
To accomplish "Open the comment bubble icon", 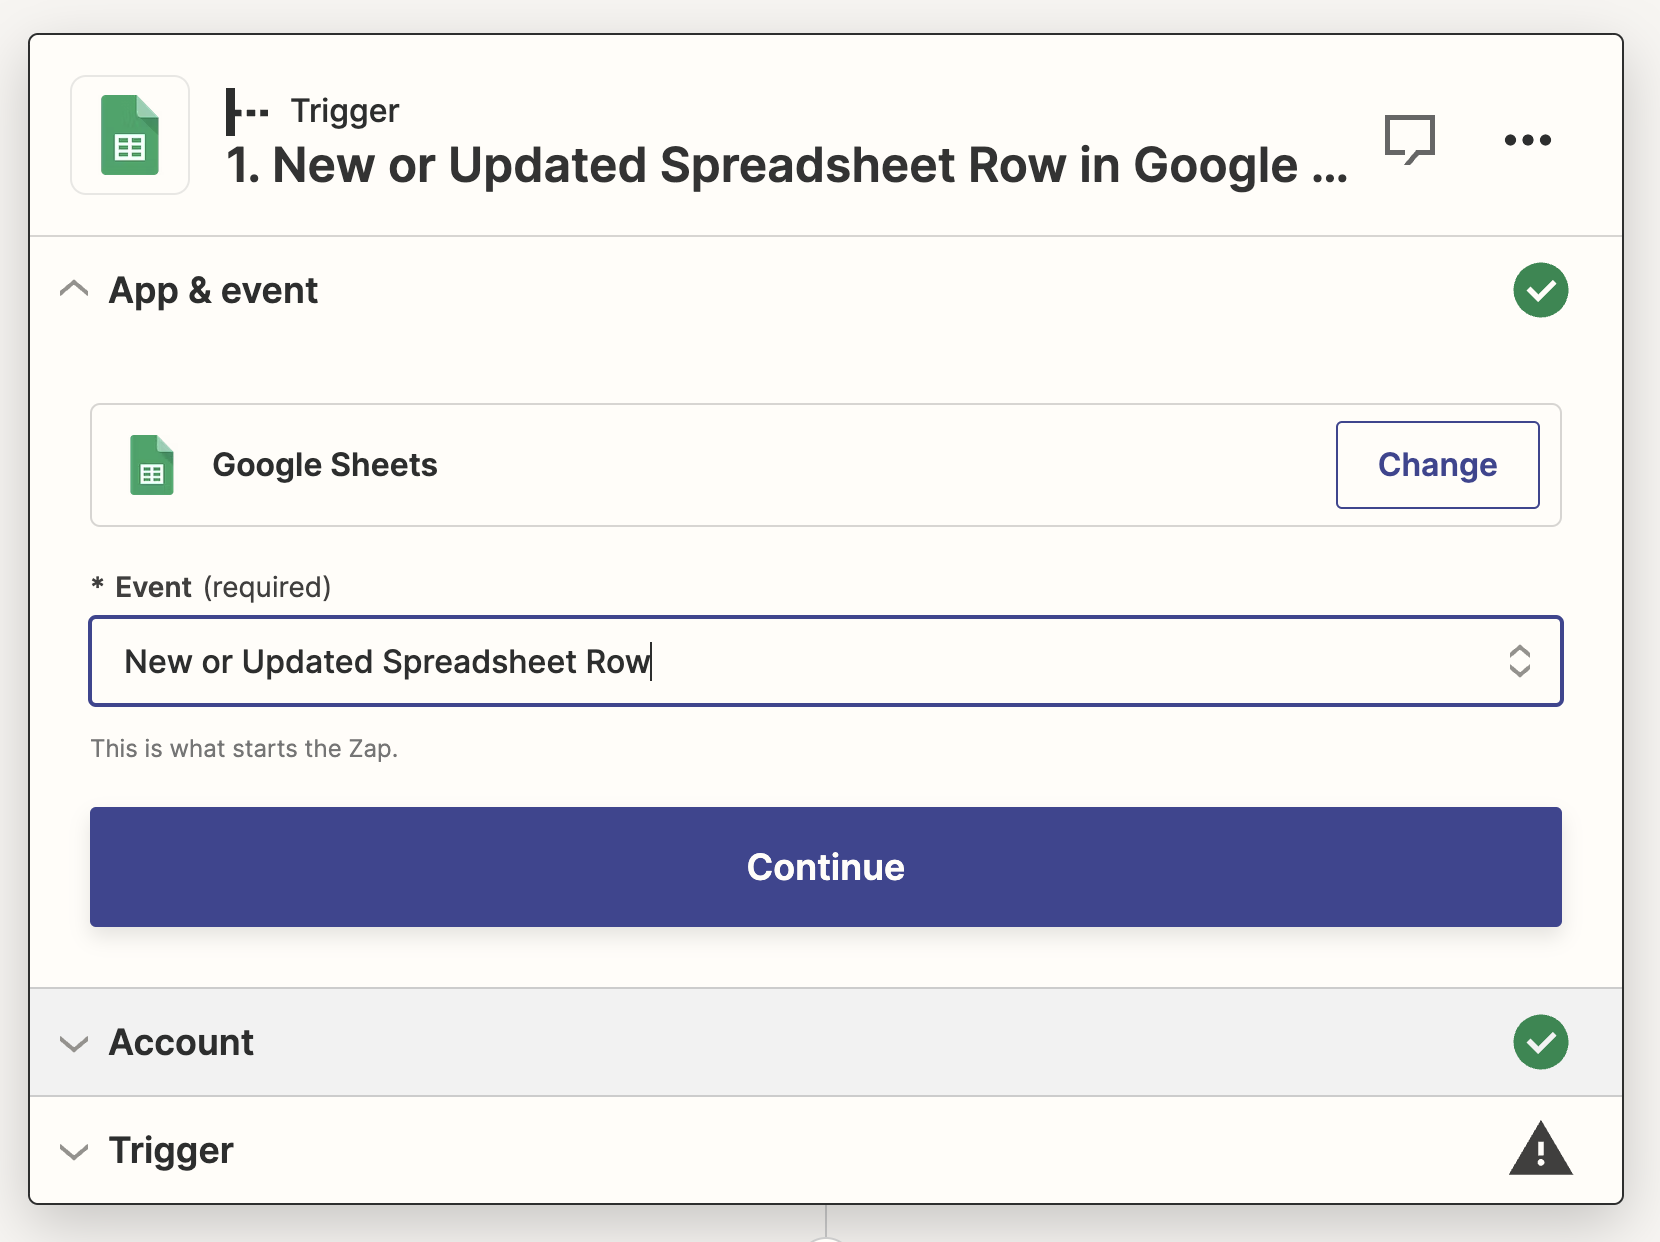I will click(1410, 140).
